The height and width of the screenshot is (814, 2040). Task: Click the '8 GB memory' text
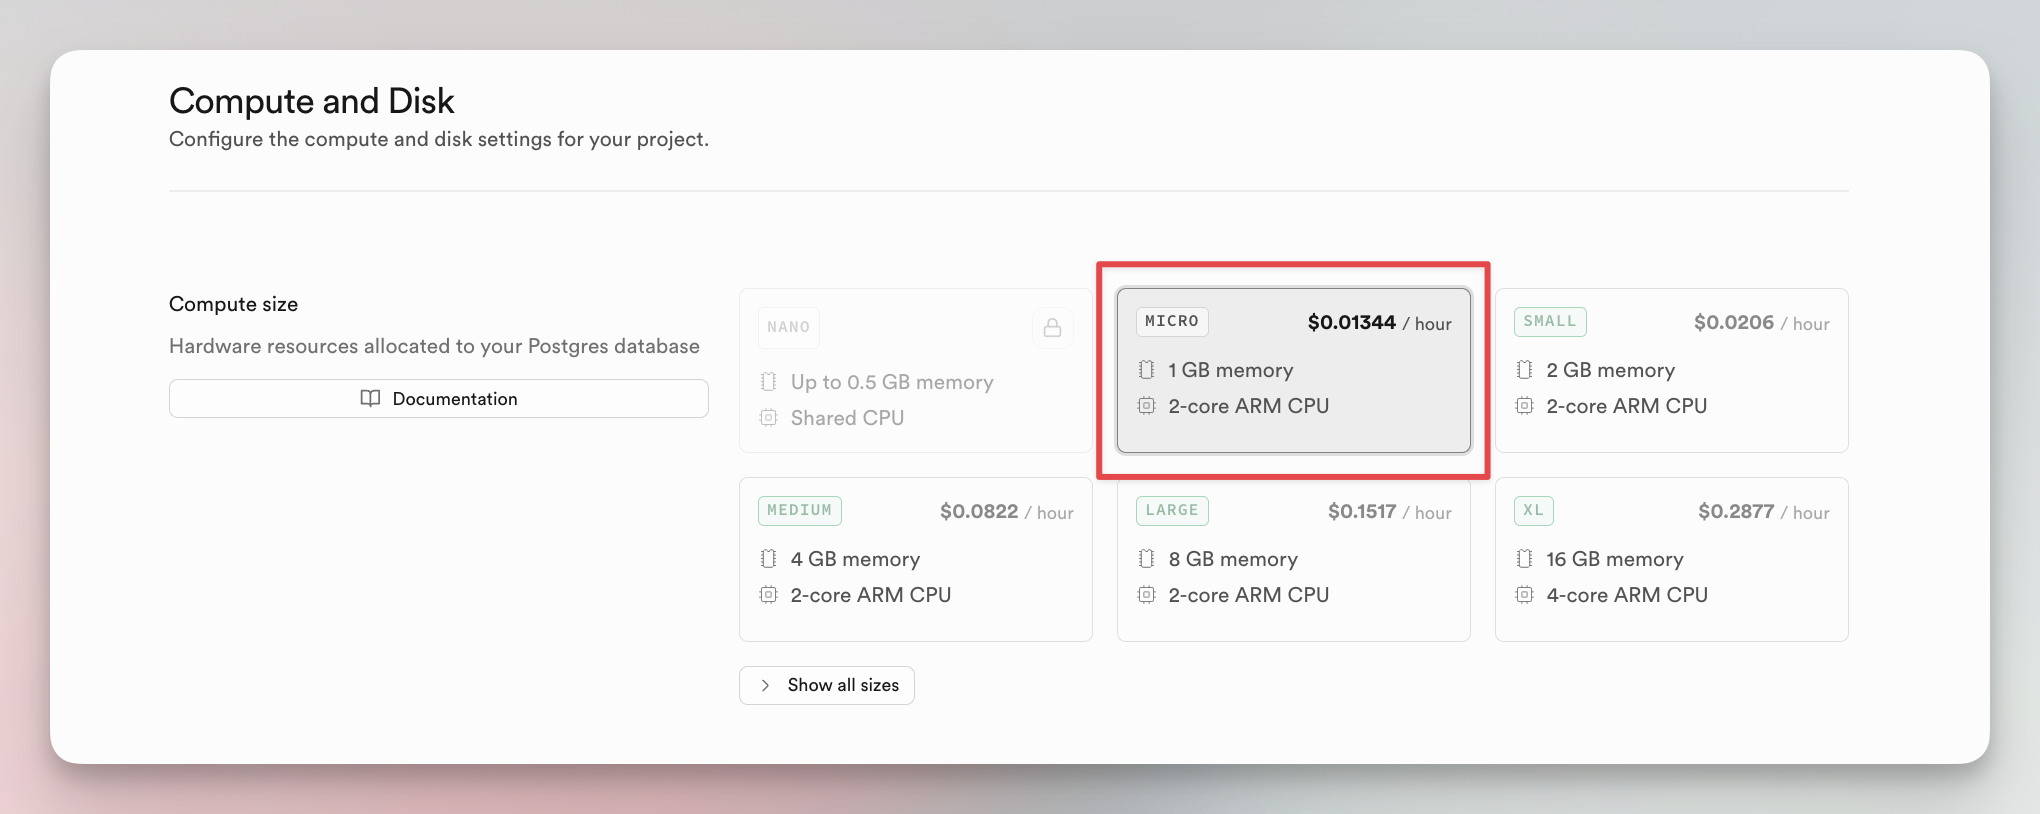click(x=1233, y=559)
